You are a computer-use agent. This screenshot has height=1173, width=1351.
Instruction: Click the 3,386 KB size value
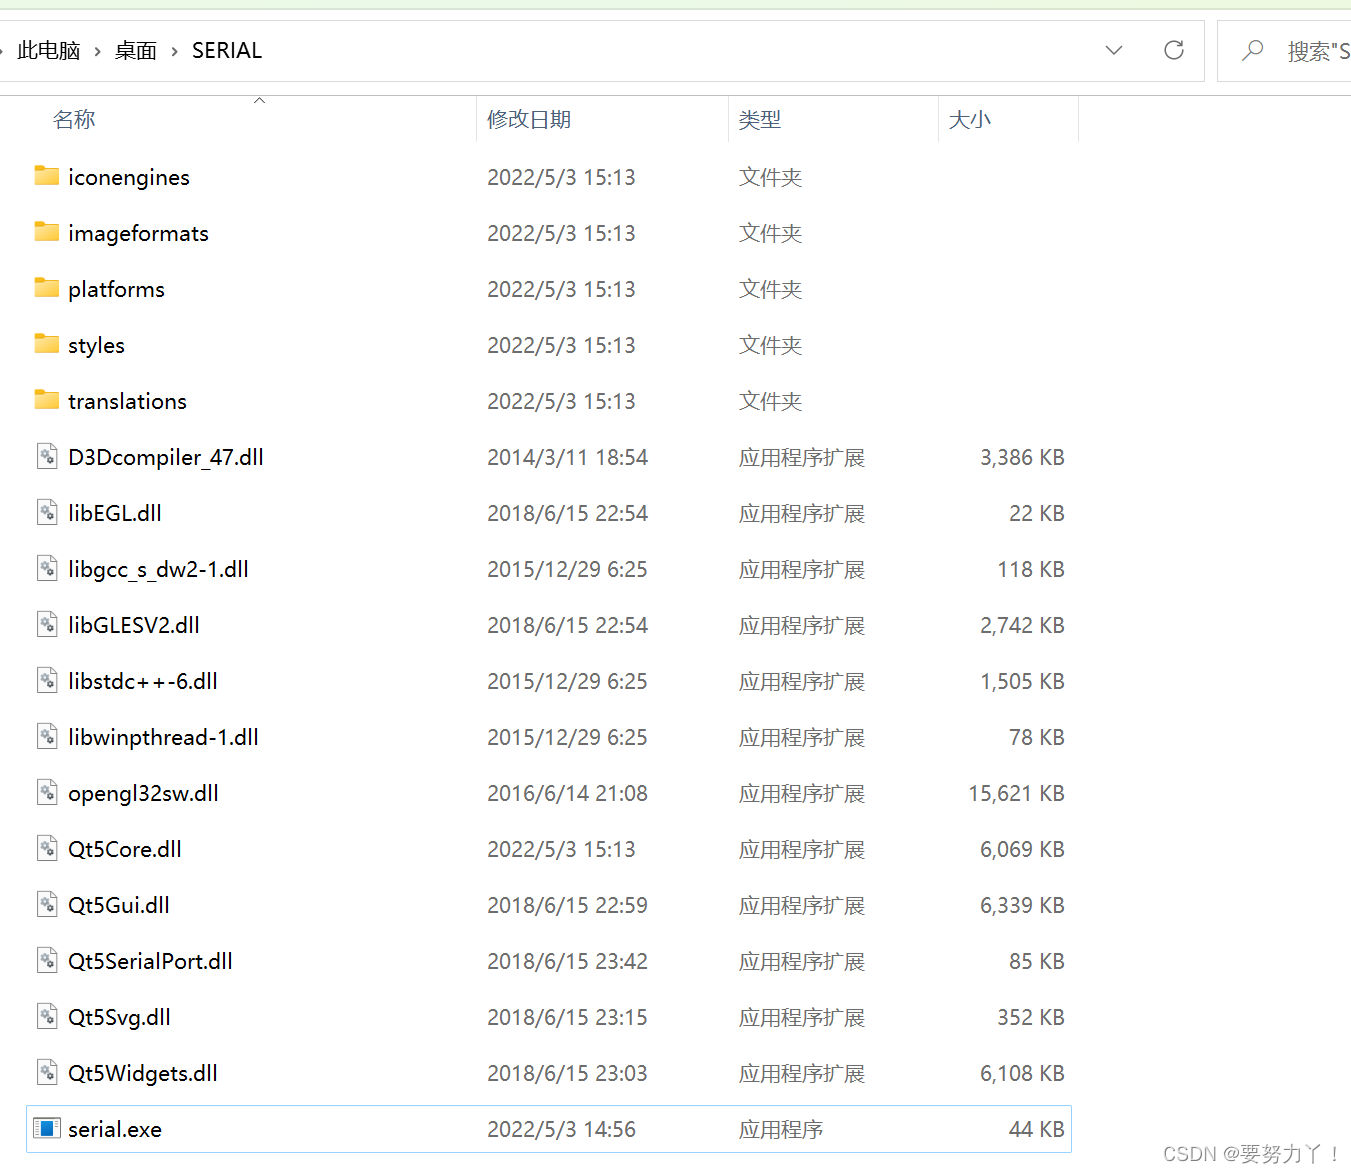[x=1022, y=457]
